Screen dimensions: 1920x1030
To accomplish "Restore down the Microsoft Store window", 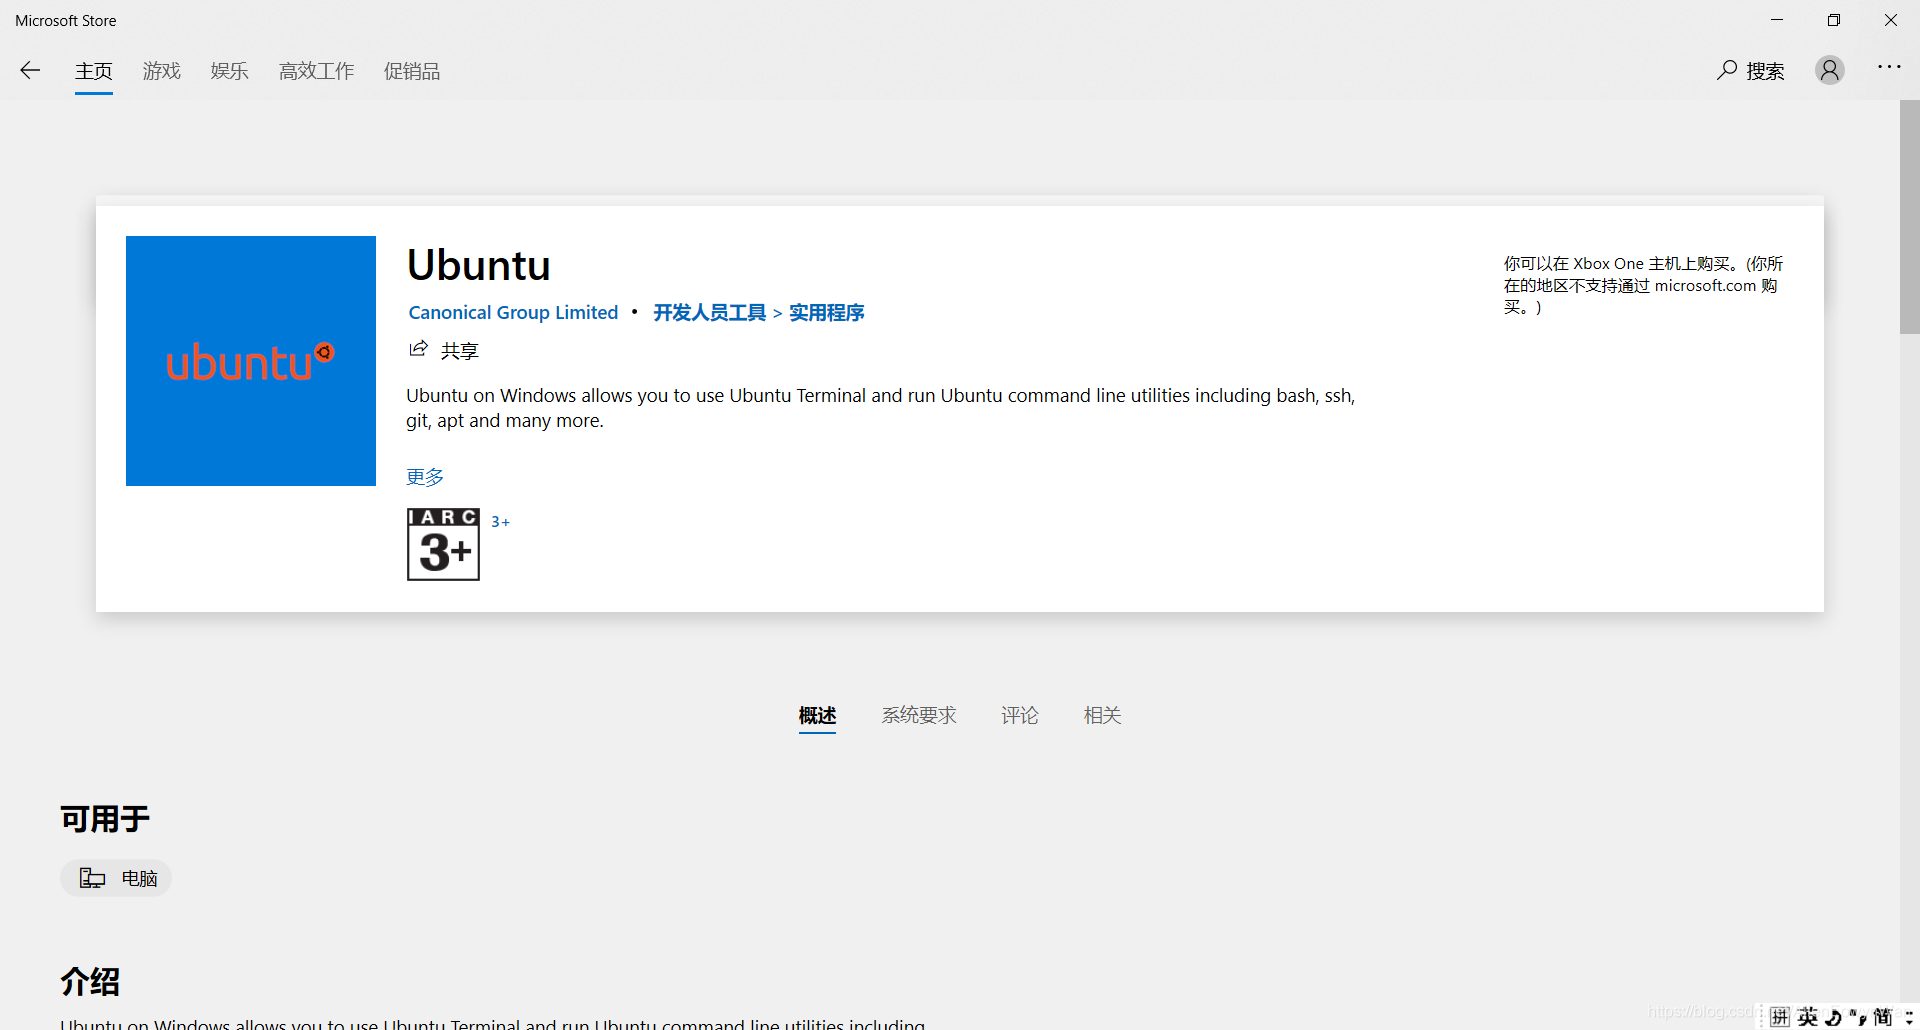I will [x=1834, y=20].
